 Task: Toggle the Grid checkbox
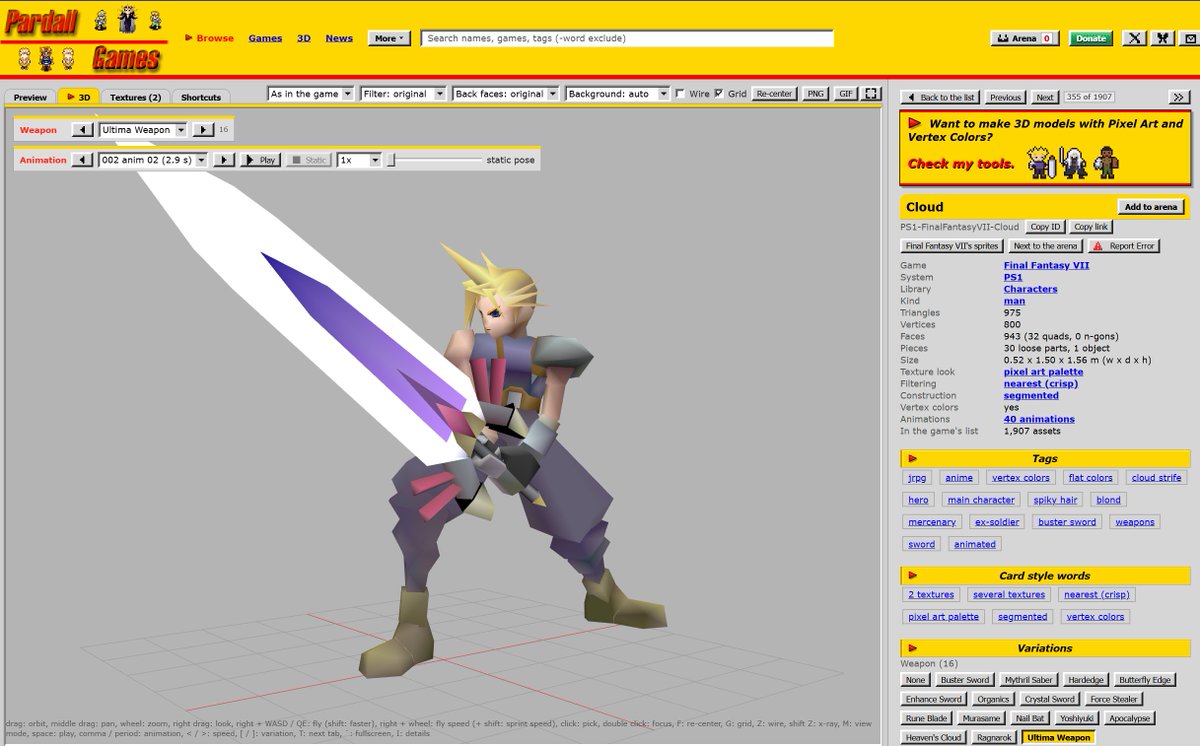(719, 94)
